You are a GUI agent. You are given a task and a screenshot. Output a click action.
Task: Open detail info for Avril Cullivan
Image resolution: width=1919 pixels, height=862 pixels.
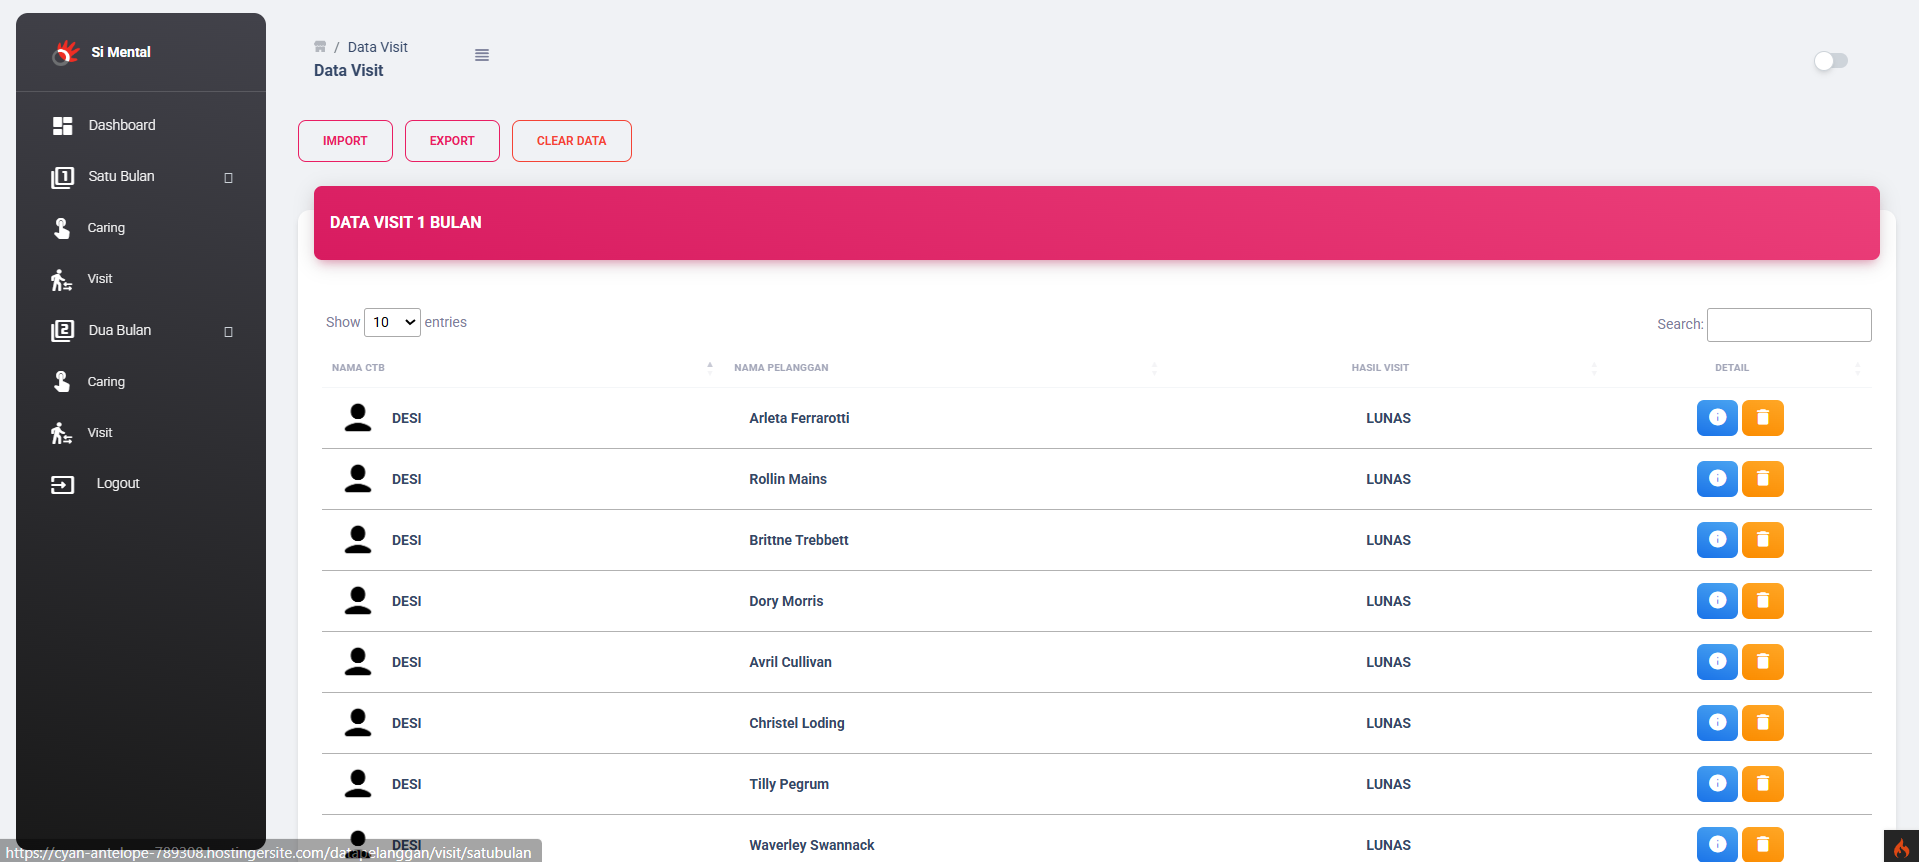click(x=1717, y=662)
